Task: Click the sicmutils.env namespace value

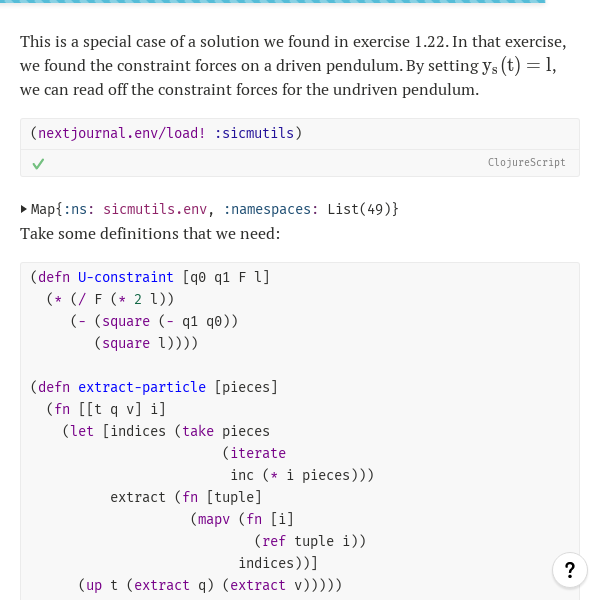Action: (x=155, y=209)
